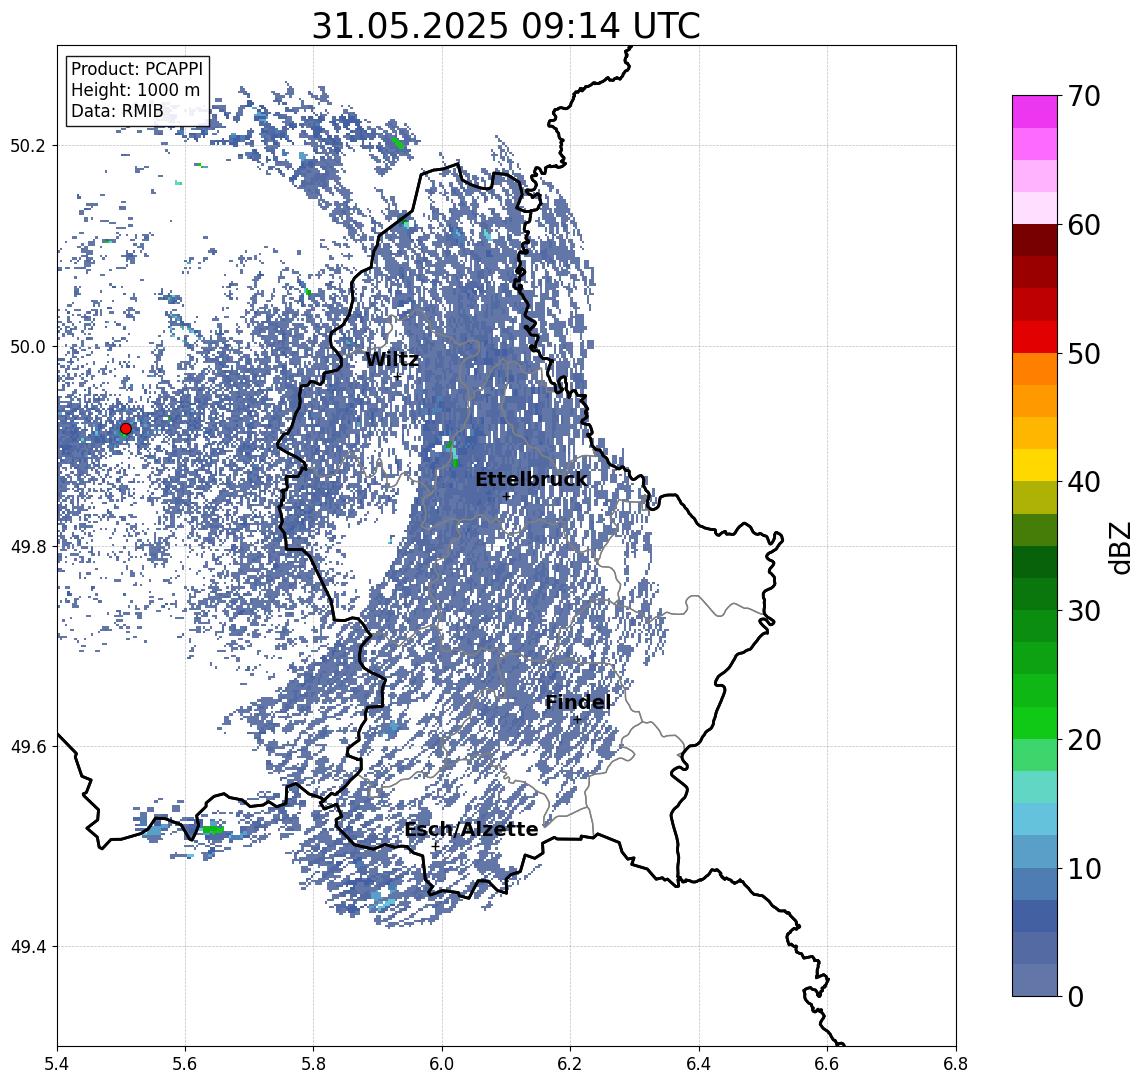Click the Height: 1000 m legend line
Viewport: 1145px width, 1084px height.
135,91
